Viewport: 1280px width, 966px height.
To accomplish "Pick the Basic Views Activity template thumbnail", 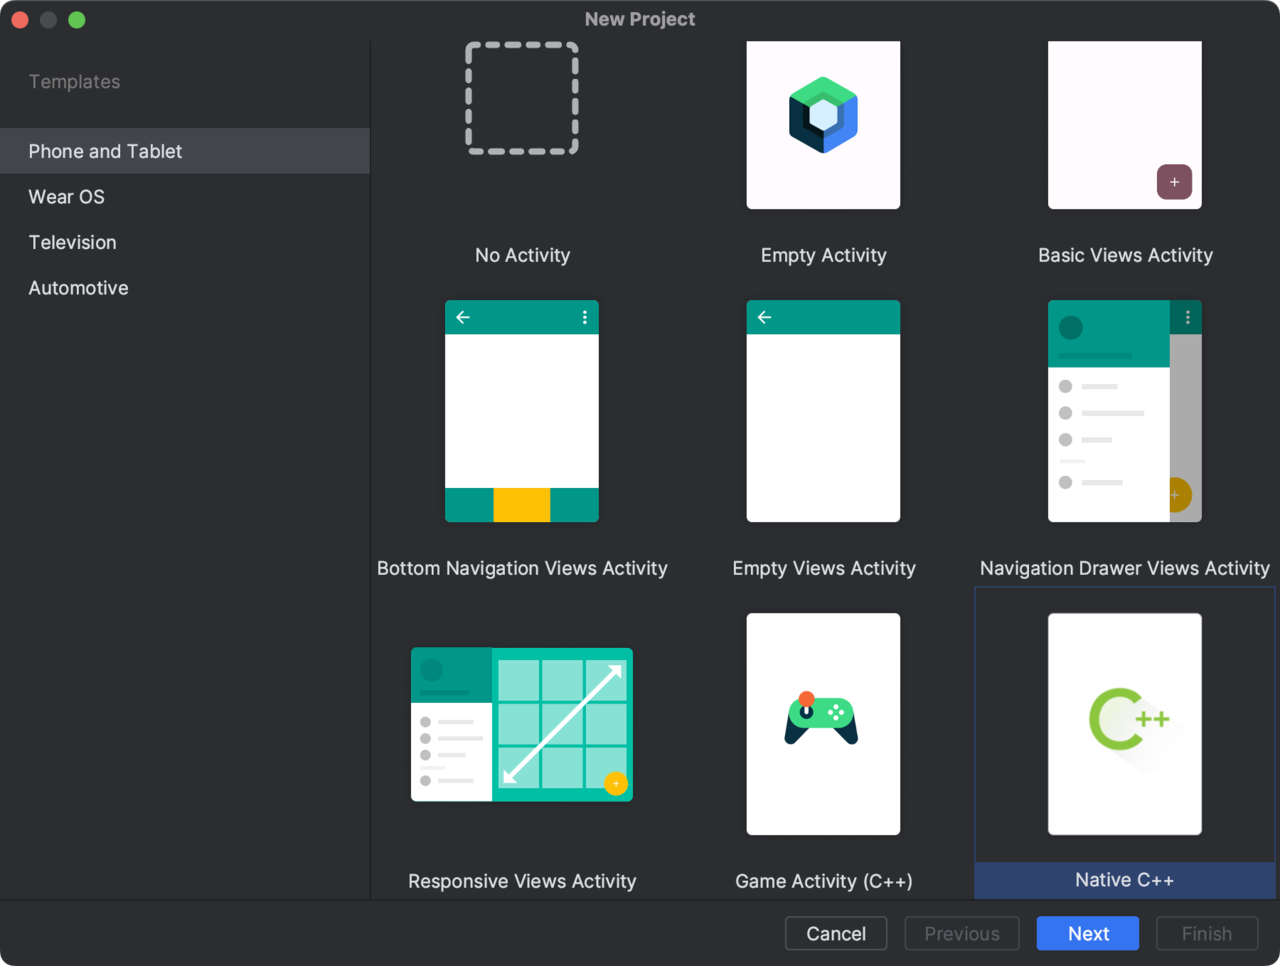I will [x=1124, y=125].
